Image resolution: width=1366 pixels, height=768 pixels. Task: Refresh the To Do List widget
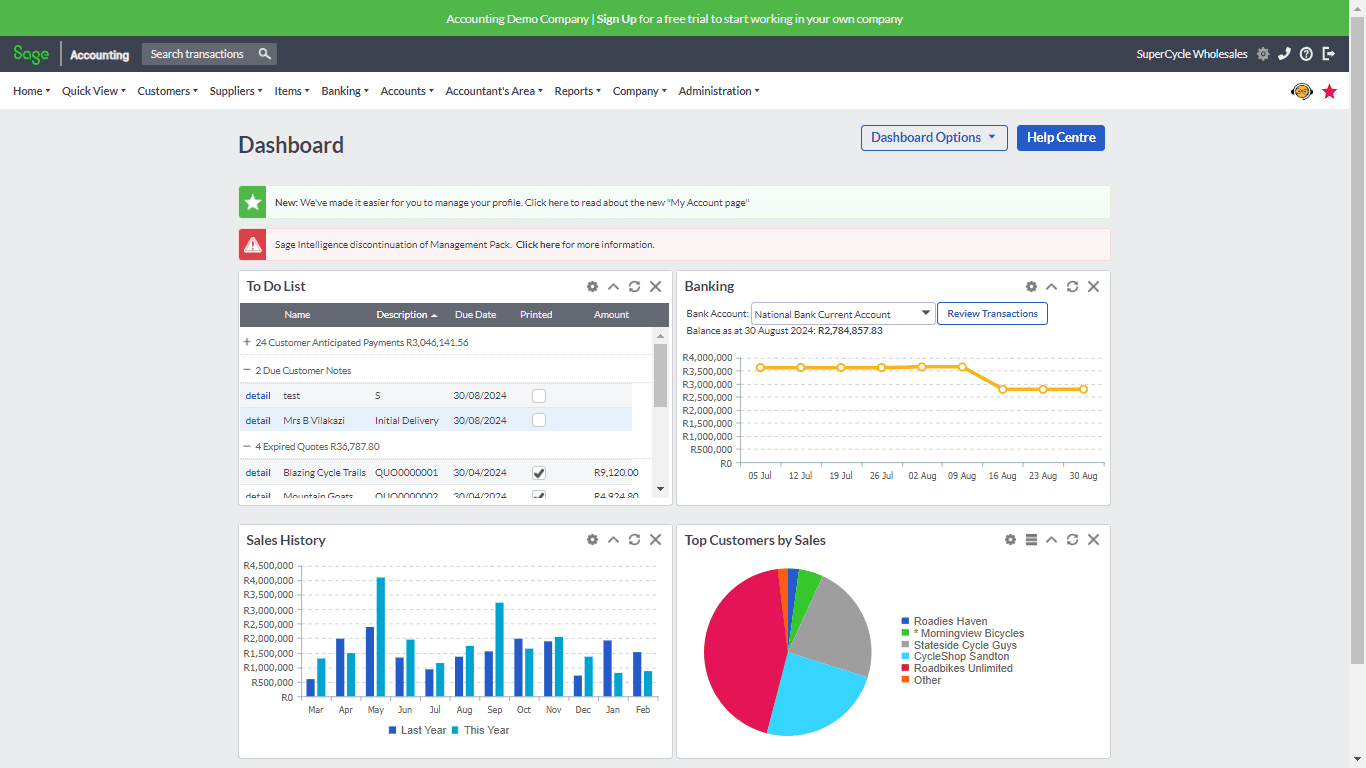(634, 286)
